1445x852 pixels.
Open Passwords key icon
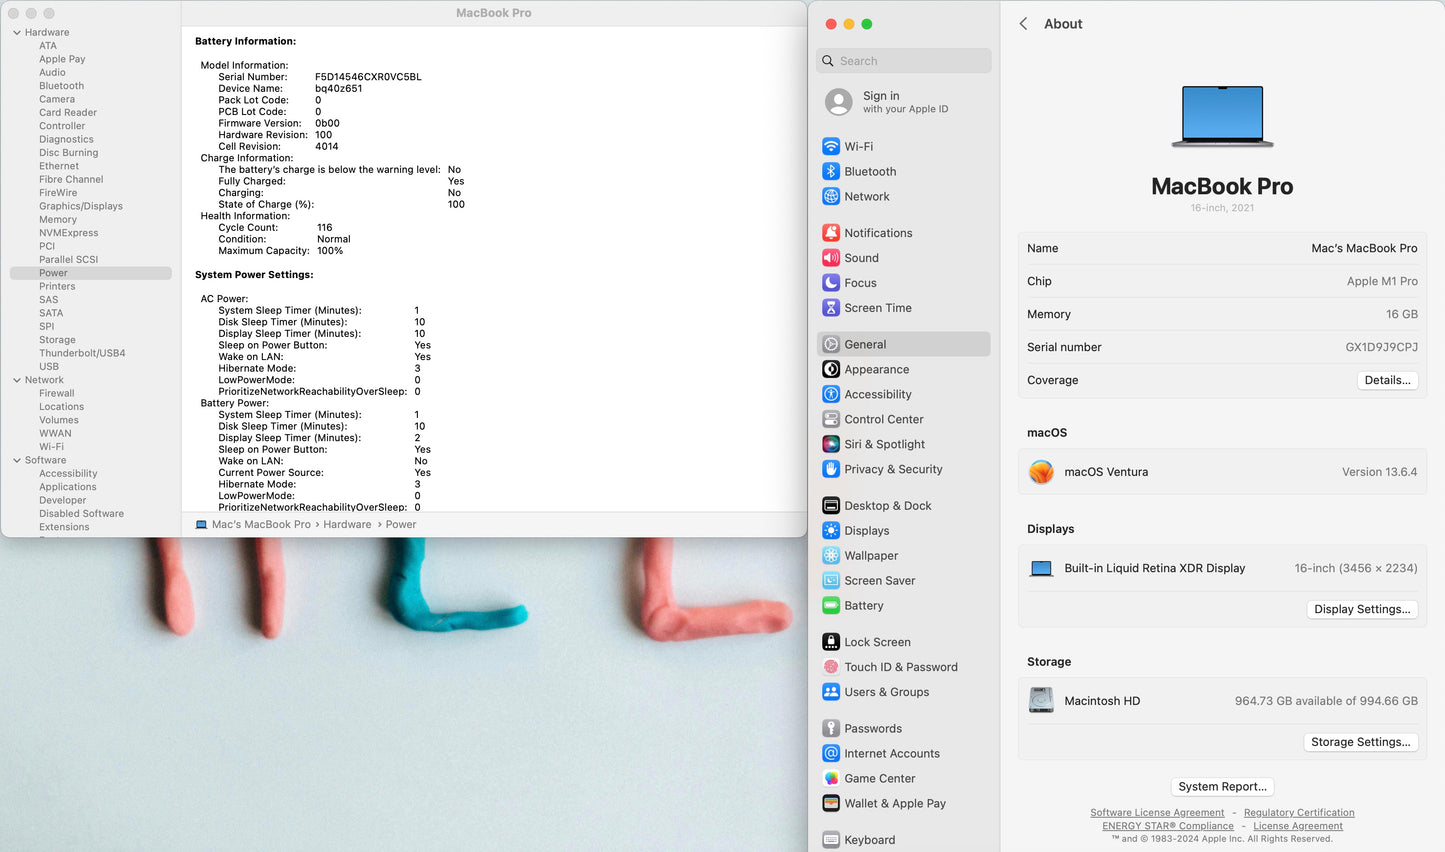tap(831, 728)
